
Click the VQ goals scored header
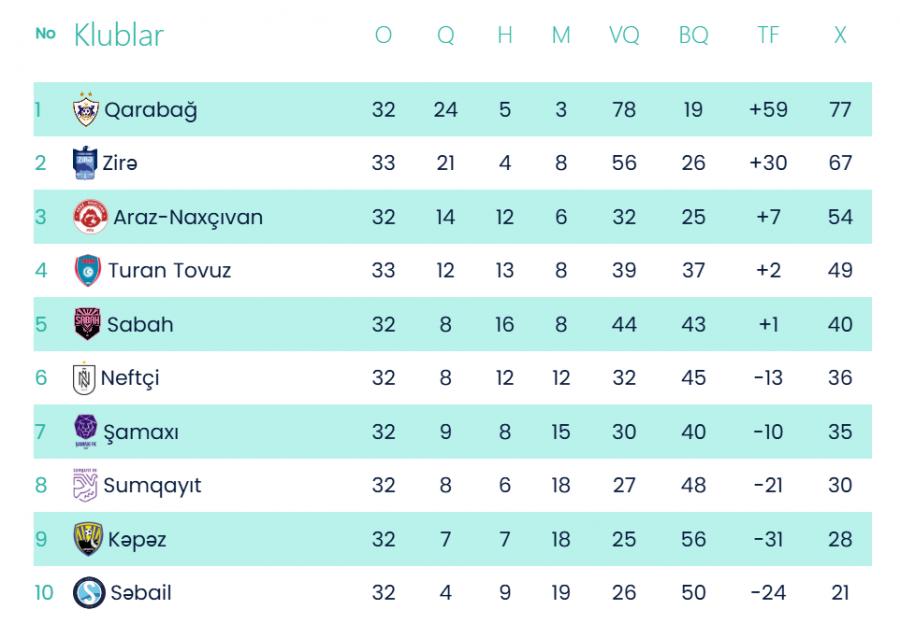[x=624, y=35]
